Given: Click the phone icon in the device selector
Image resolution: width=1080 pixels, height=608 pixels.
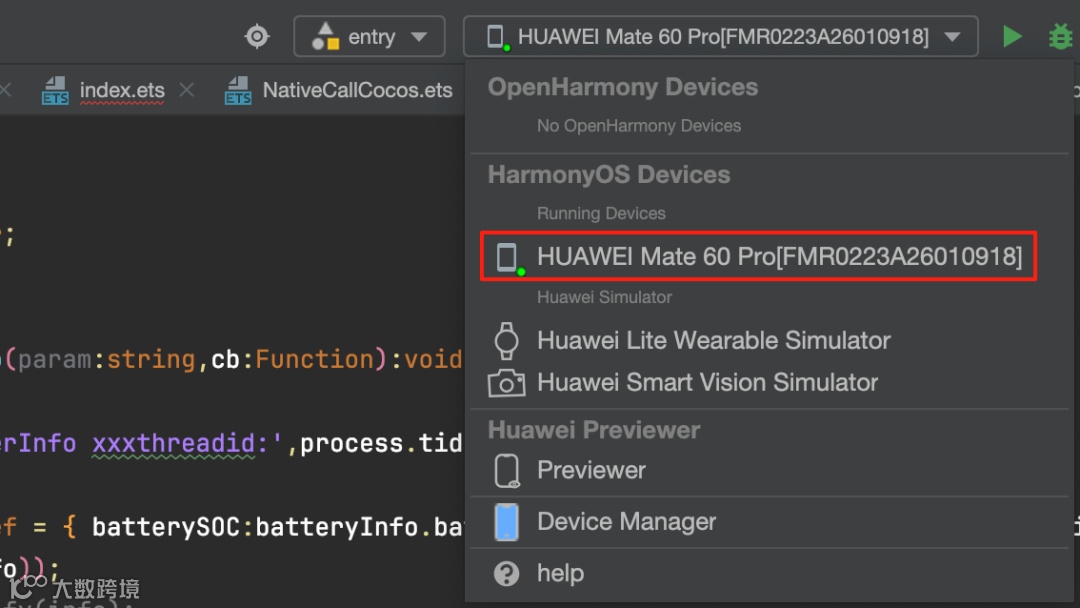Looking at the screenshot, I should pyautogui.click(x=496, y=36).
